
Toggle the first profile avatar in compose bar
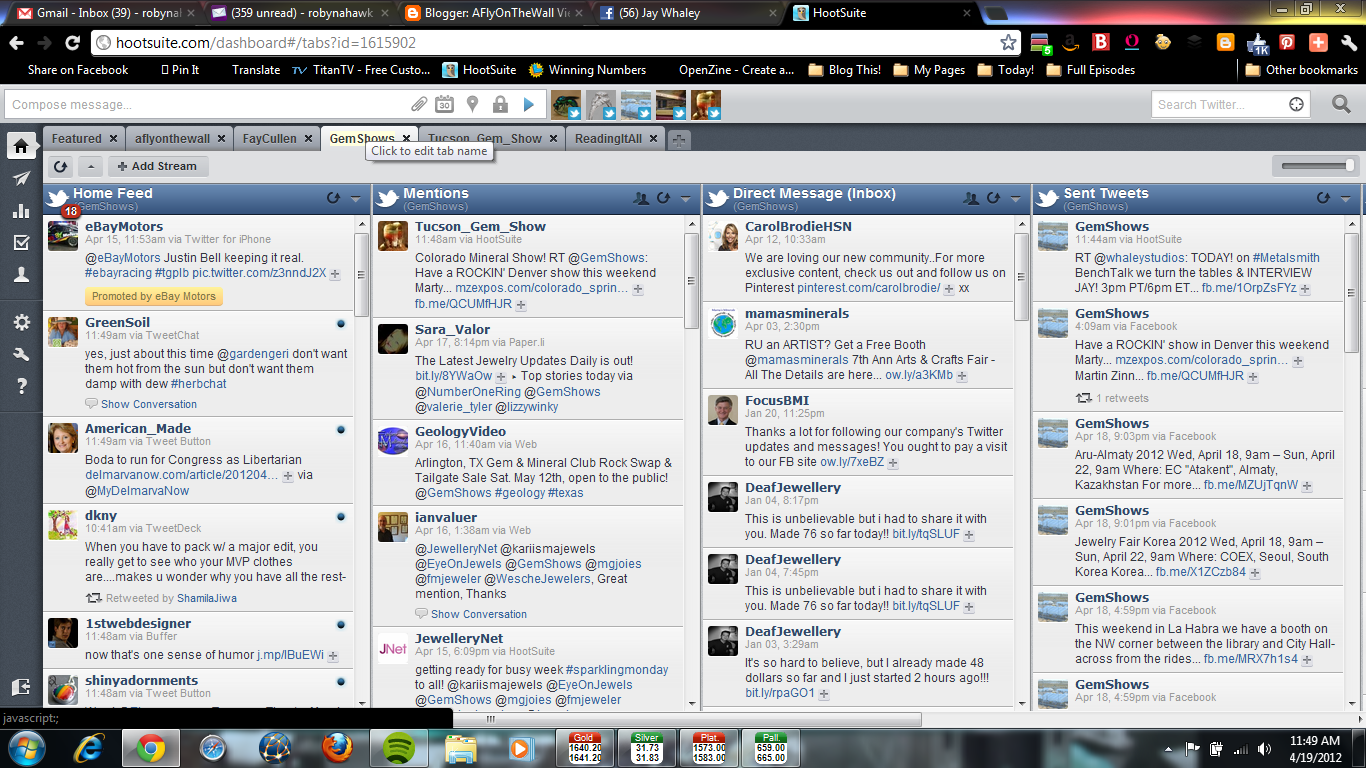[566, 104]
